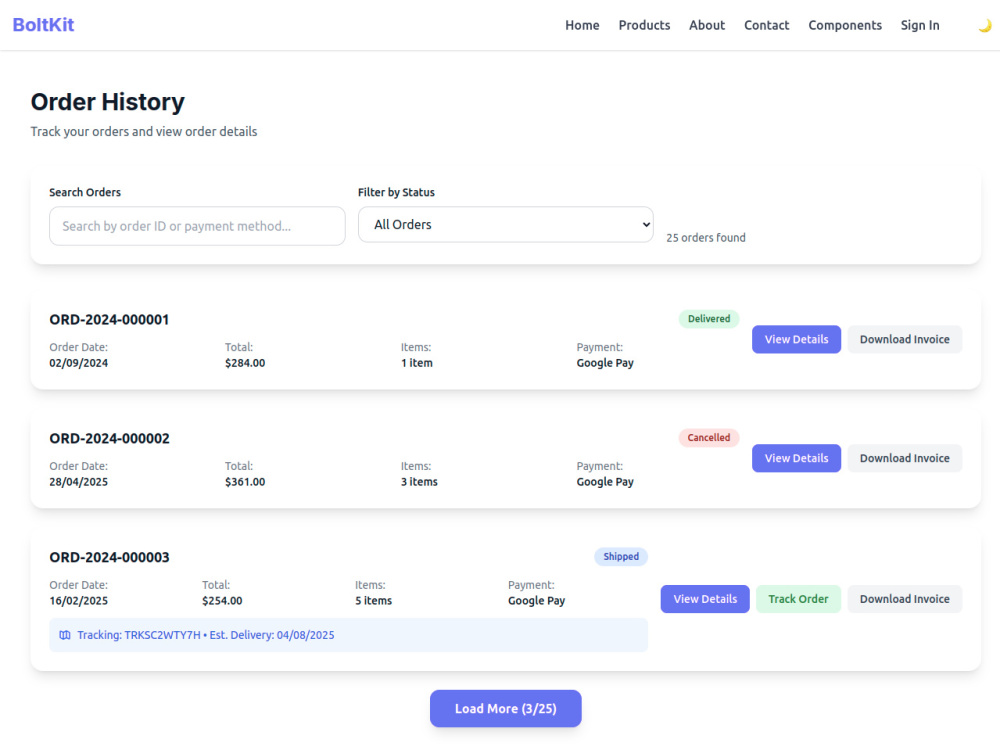
Task: Click the Shipped status badge
Action: pyautogui.click(x=621, y=557)
